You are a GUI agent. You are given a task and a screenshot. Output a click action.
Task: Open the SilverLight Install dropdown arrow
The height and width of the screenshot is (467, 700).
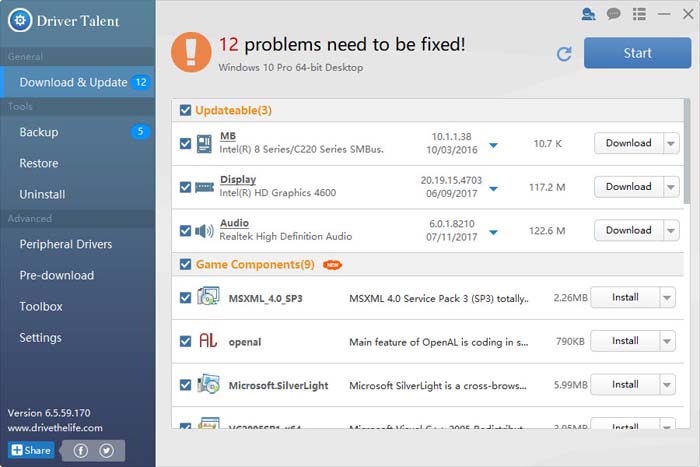tap(667, 384)
